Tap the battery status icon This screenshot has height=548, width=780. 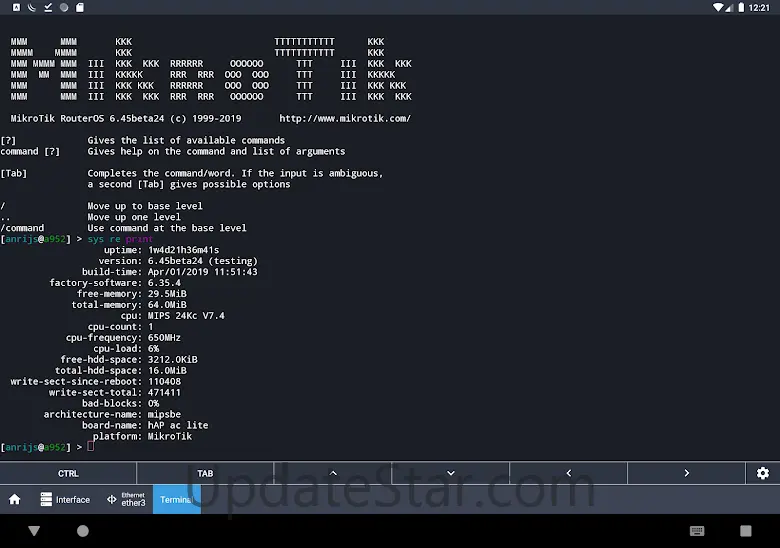point(741,7)
